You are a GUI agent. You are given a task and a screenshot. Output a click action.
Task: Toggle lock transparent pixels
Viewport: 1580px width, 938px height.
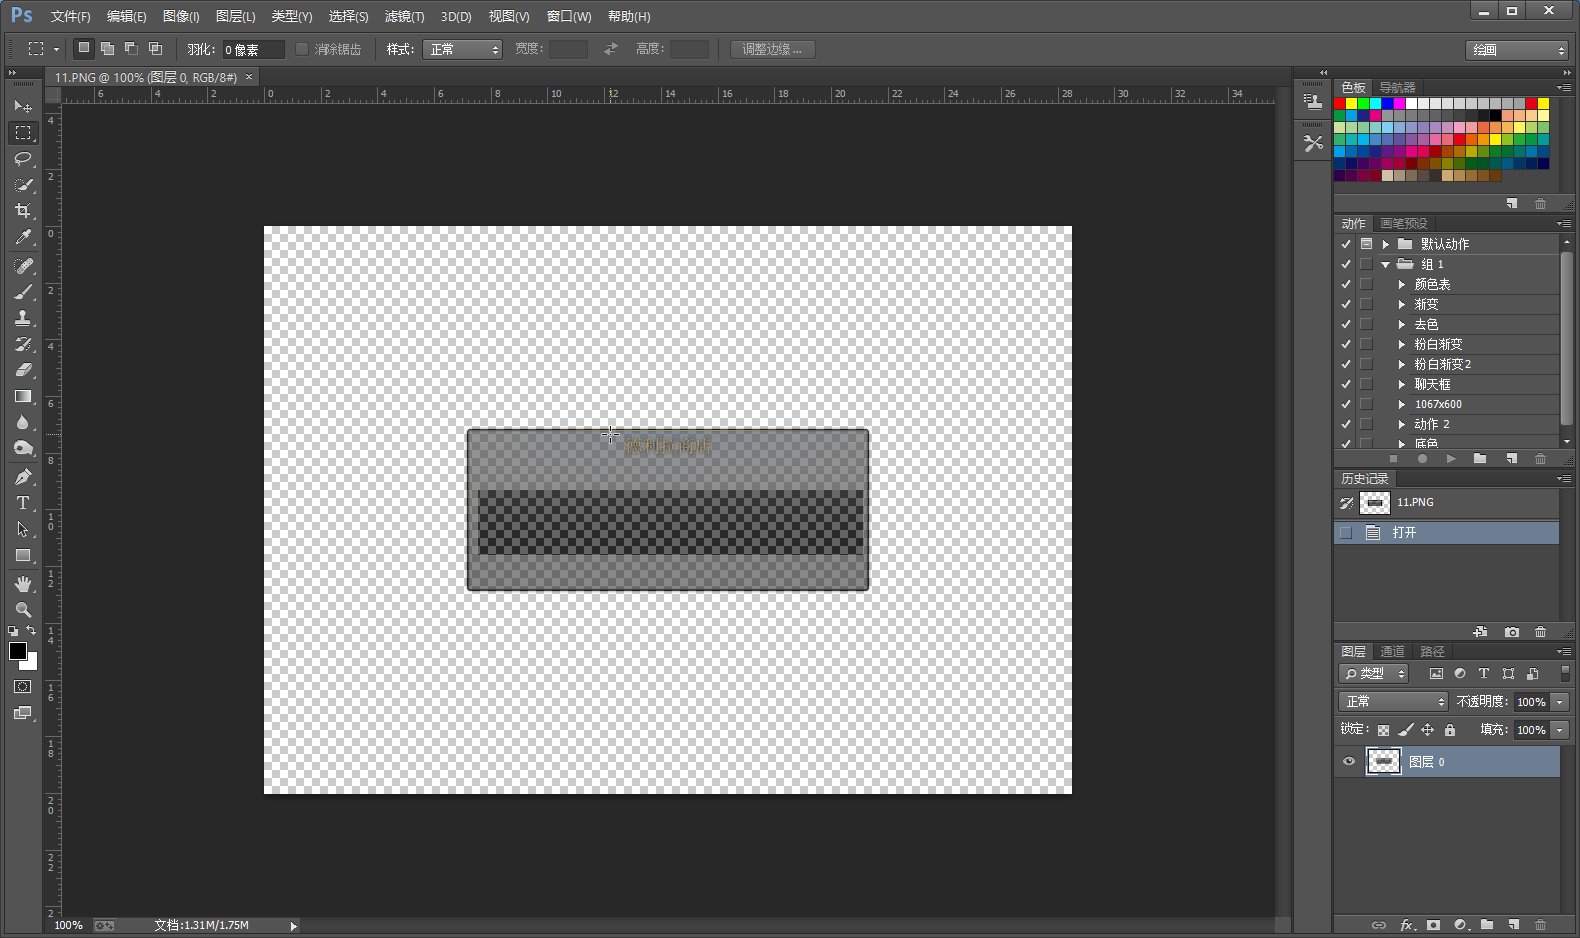(x=1383, y=730)
